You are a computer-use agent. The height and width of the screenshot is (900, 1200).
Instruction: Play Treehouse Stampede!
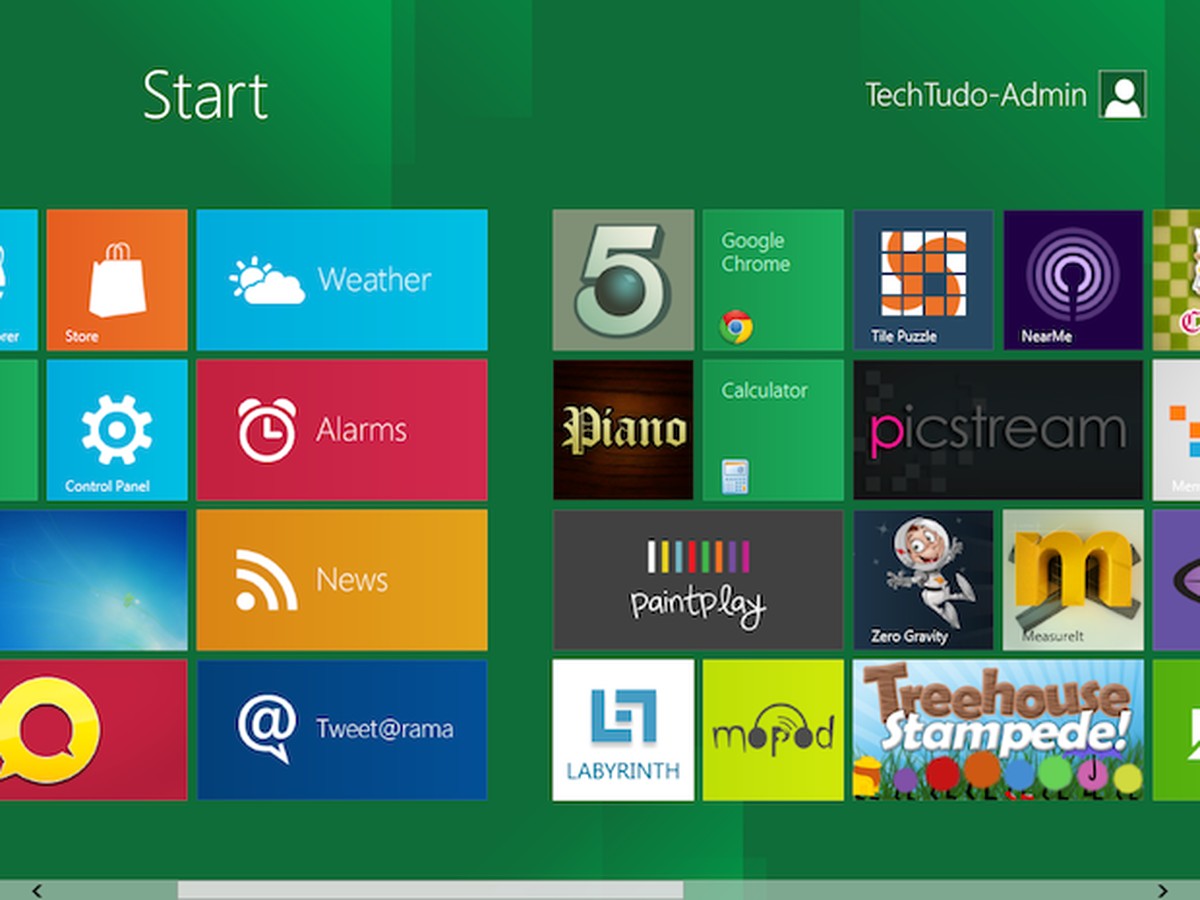point(997,730)
